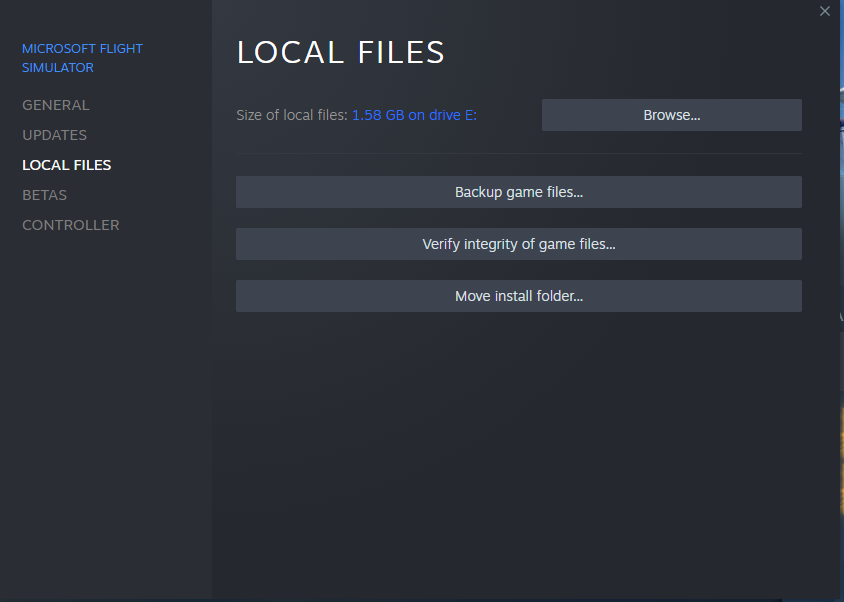Viewport: 844px width, 602px height.
Task: Open the General settings section
Action: click(55, 105)
